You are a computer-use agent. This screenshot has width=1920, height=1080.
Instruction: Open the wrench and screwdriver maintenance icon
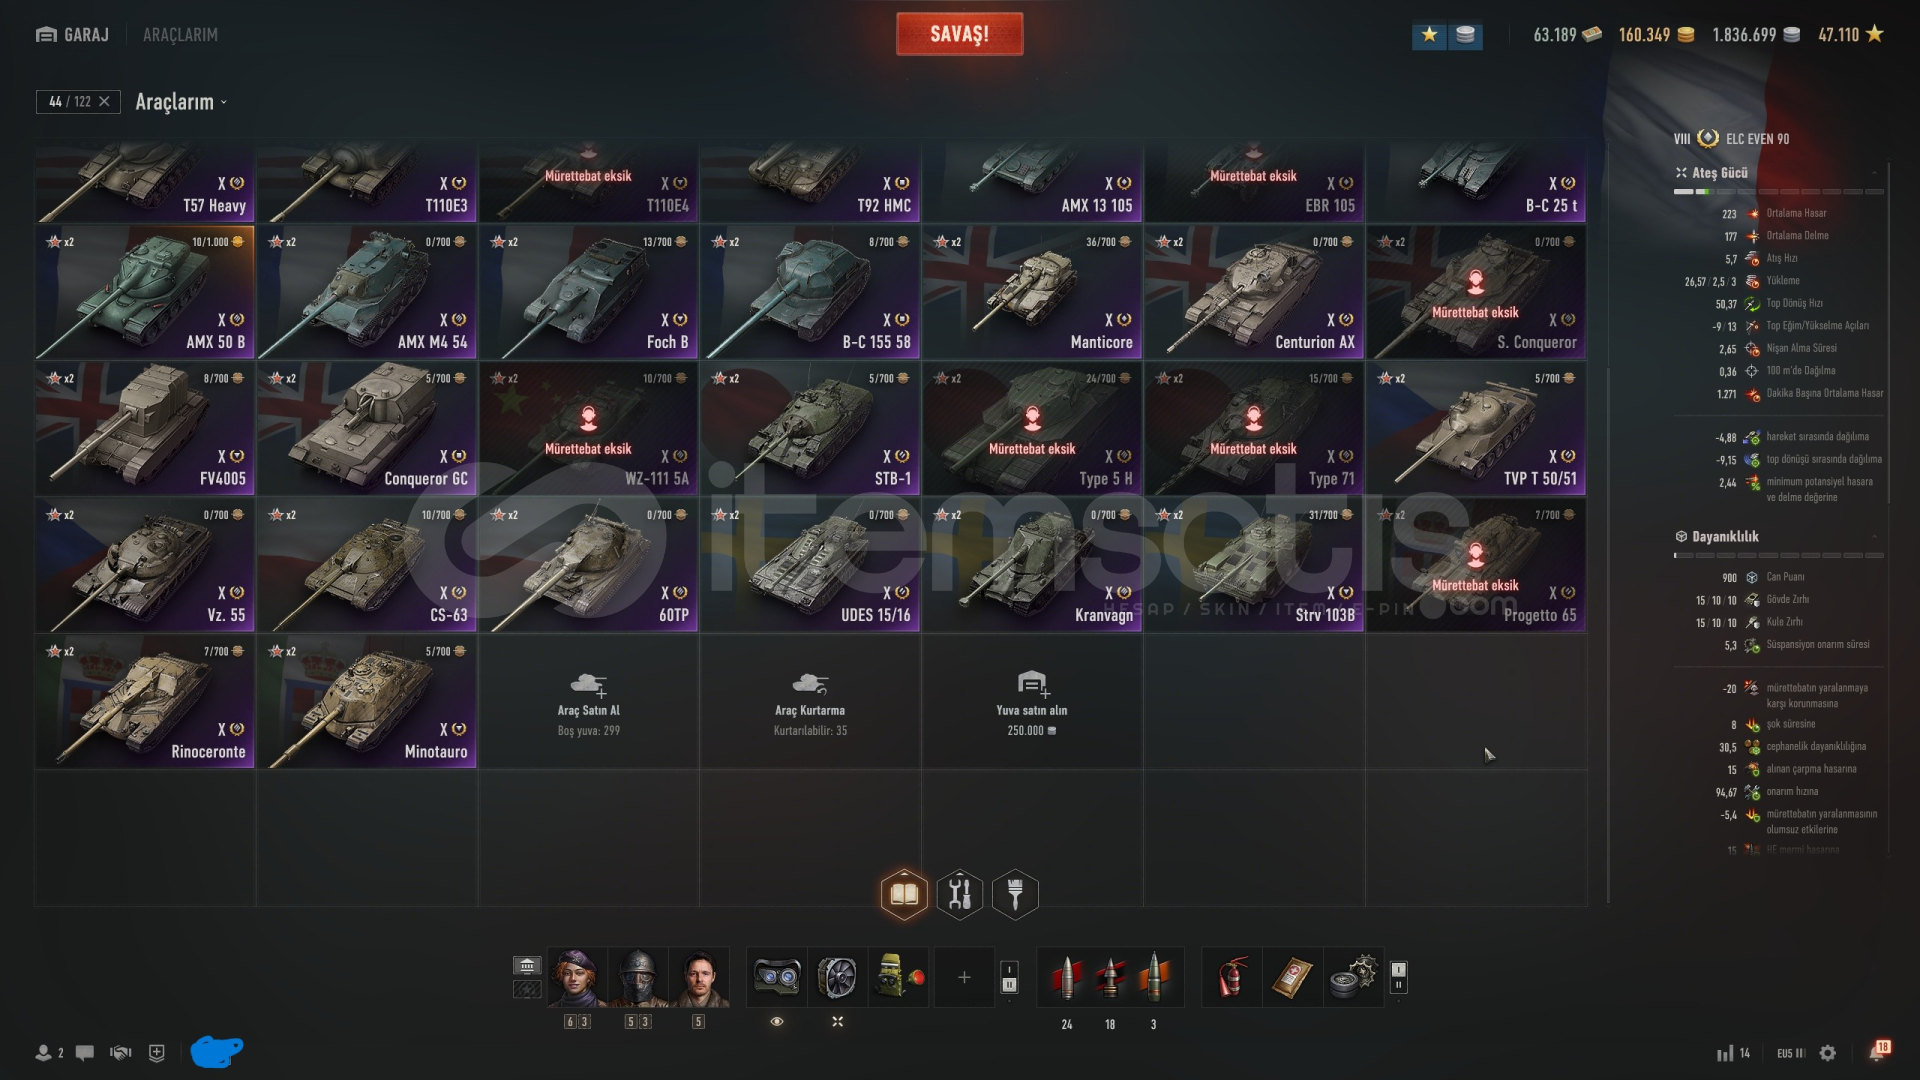click(x=960, y=894)
